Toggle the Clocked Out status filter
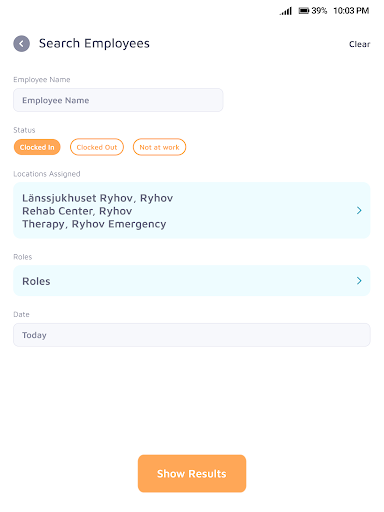 coord(97,147)
